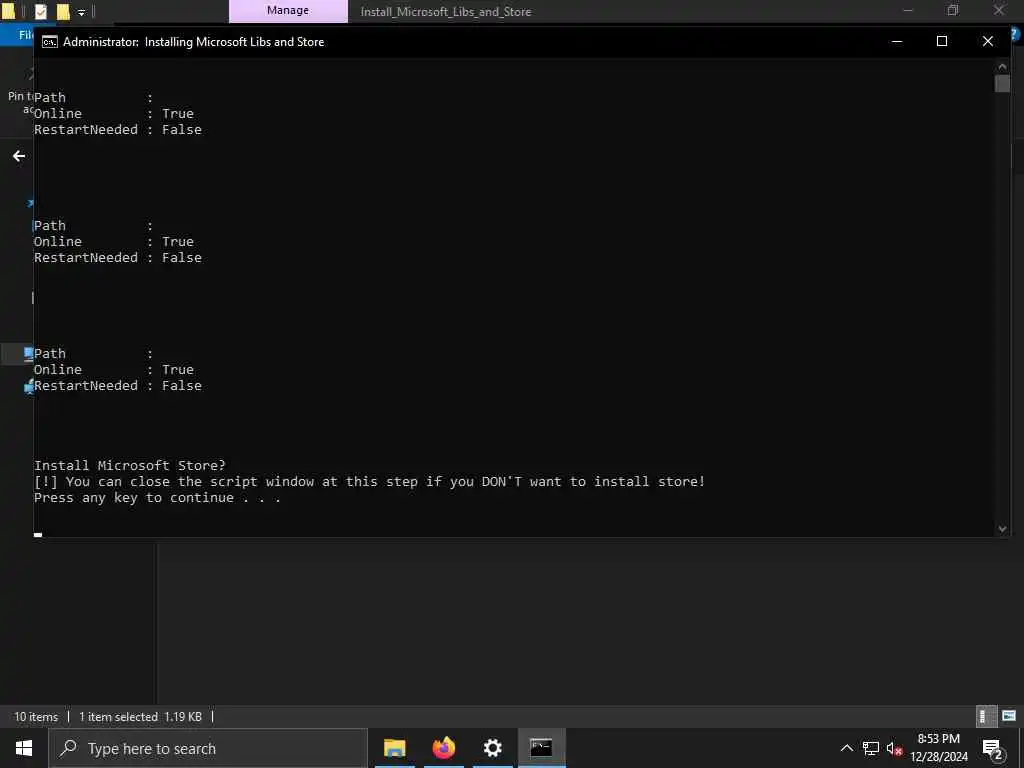The image size is (1024, 768).
Task: Click New folder icon in Explorer quick toolbar
Action: pyautogui.click(x=63, y=11)
